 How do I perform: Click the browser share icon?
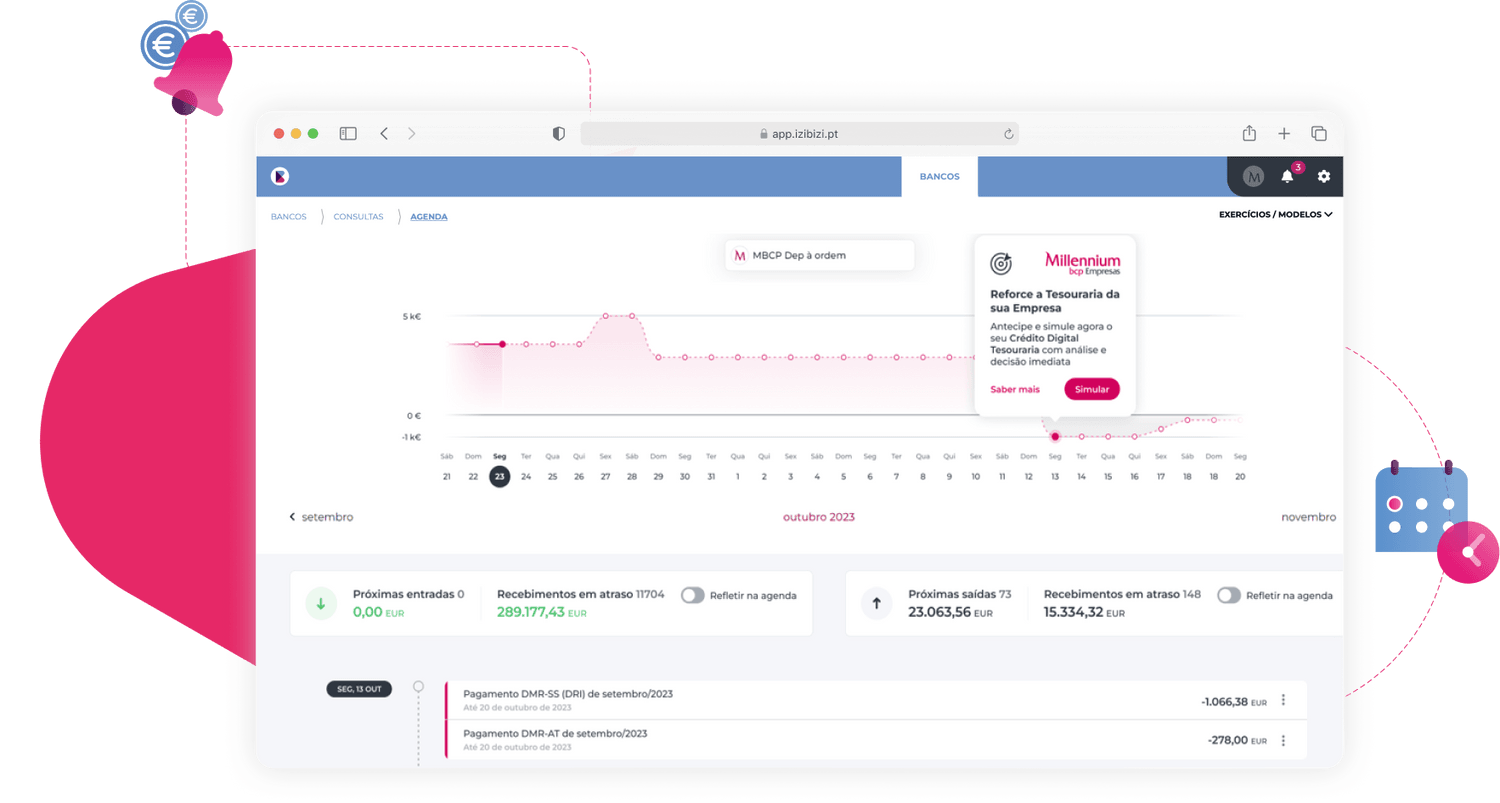coord(1249,134)
